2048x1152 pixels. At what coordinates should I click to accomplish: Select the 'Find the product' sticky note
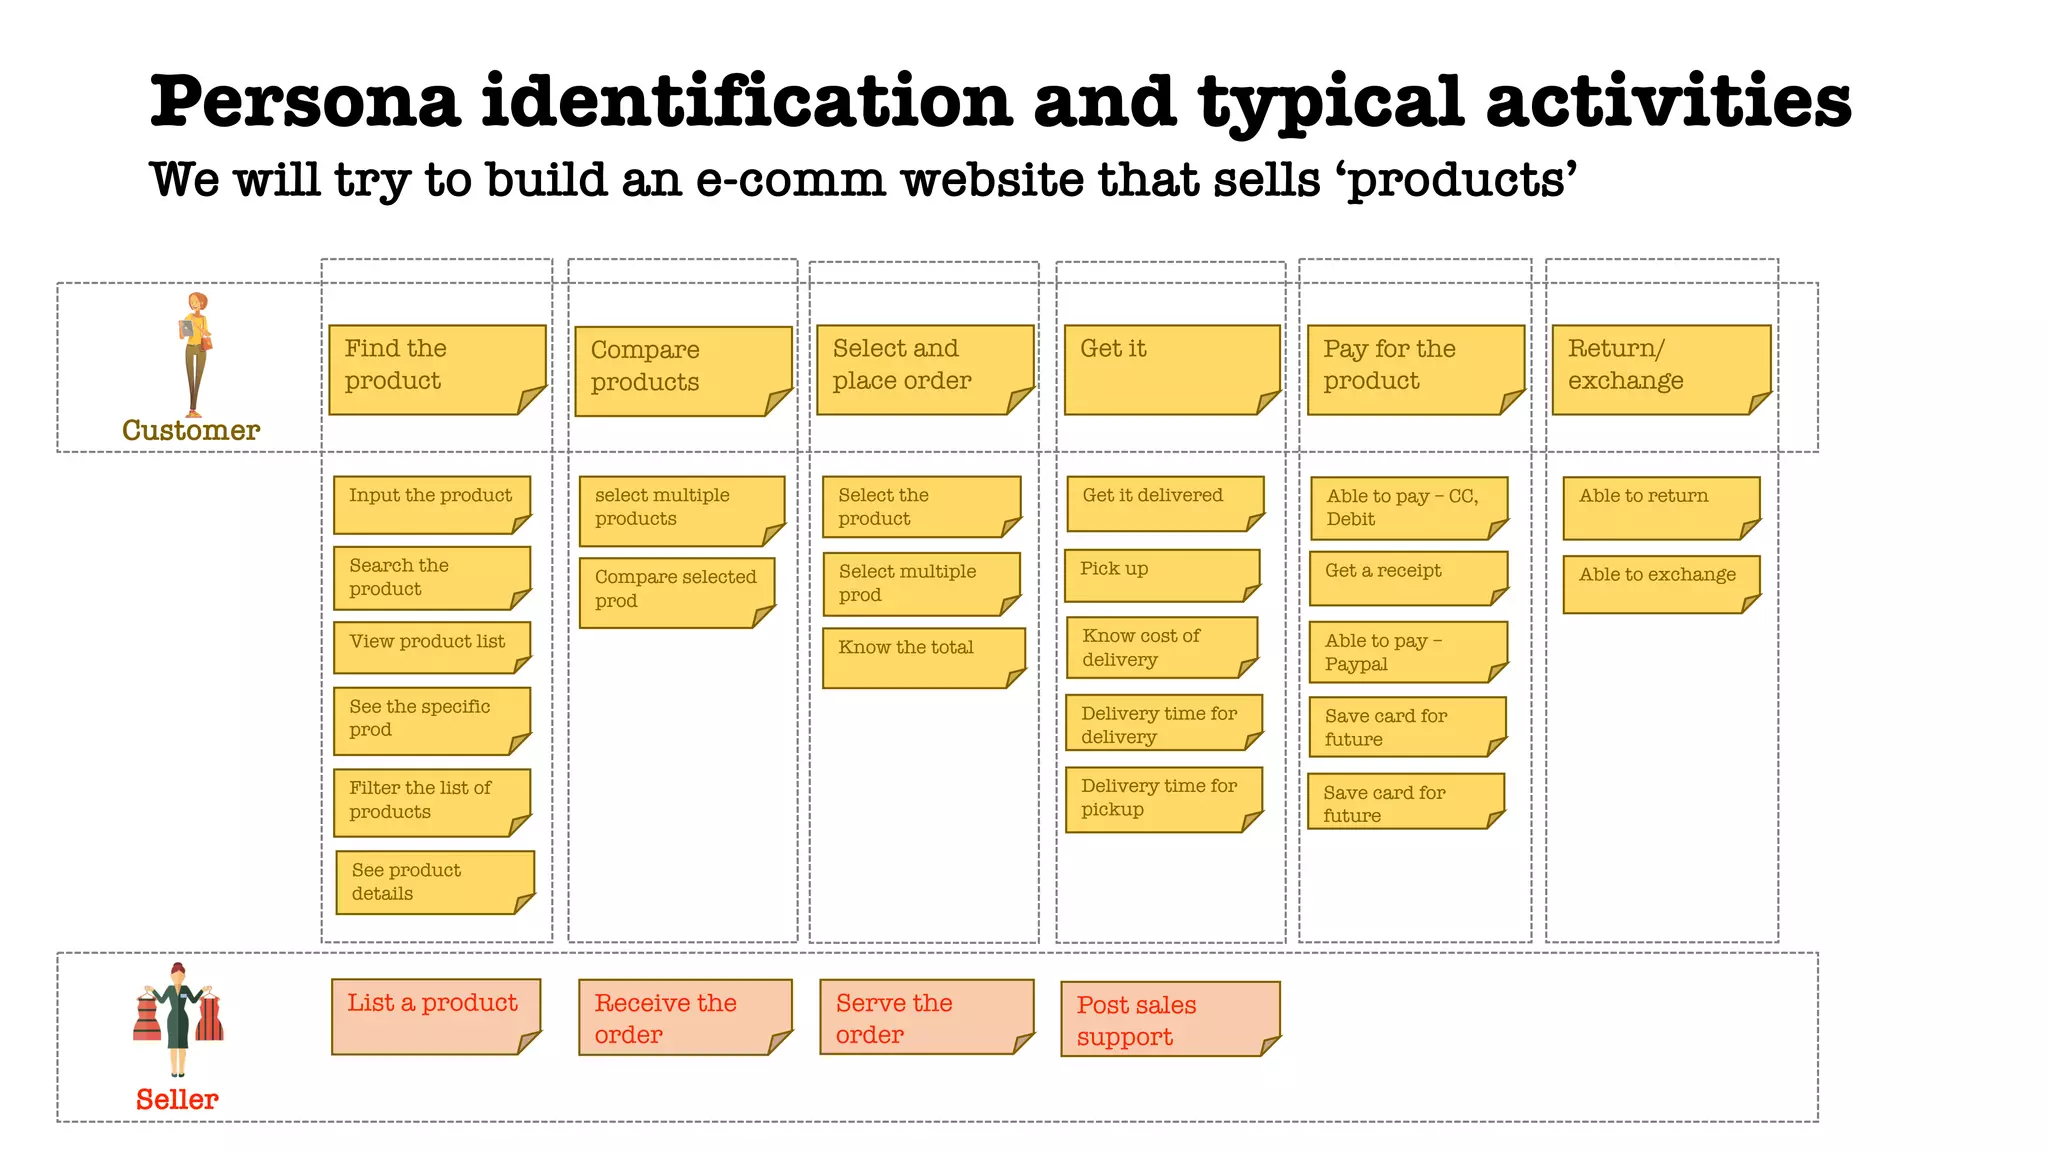coord(436,369)
